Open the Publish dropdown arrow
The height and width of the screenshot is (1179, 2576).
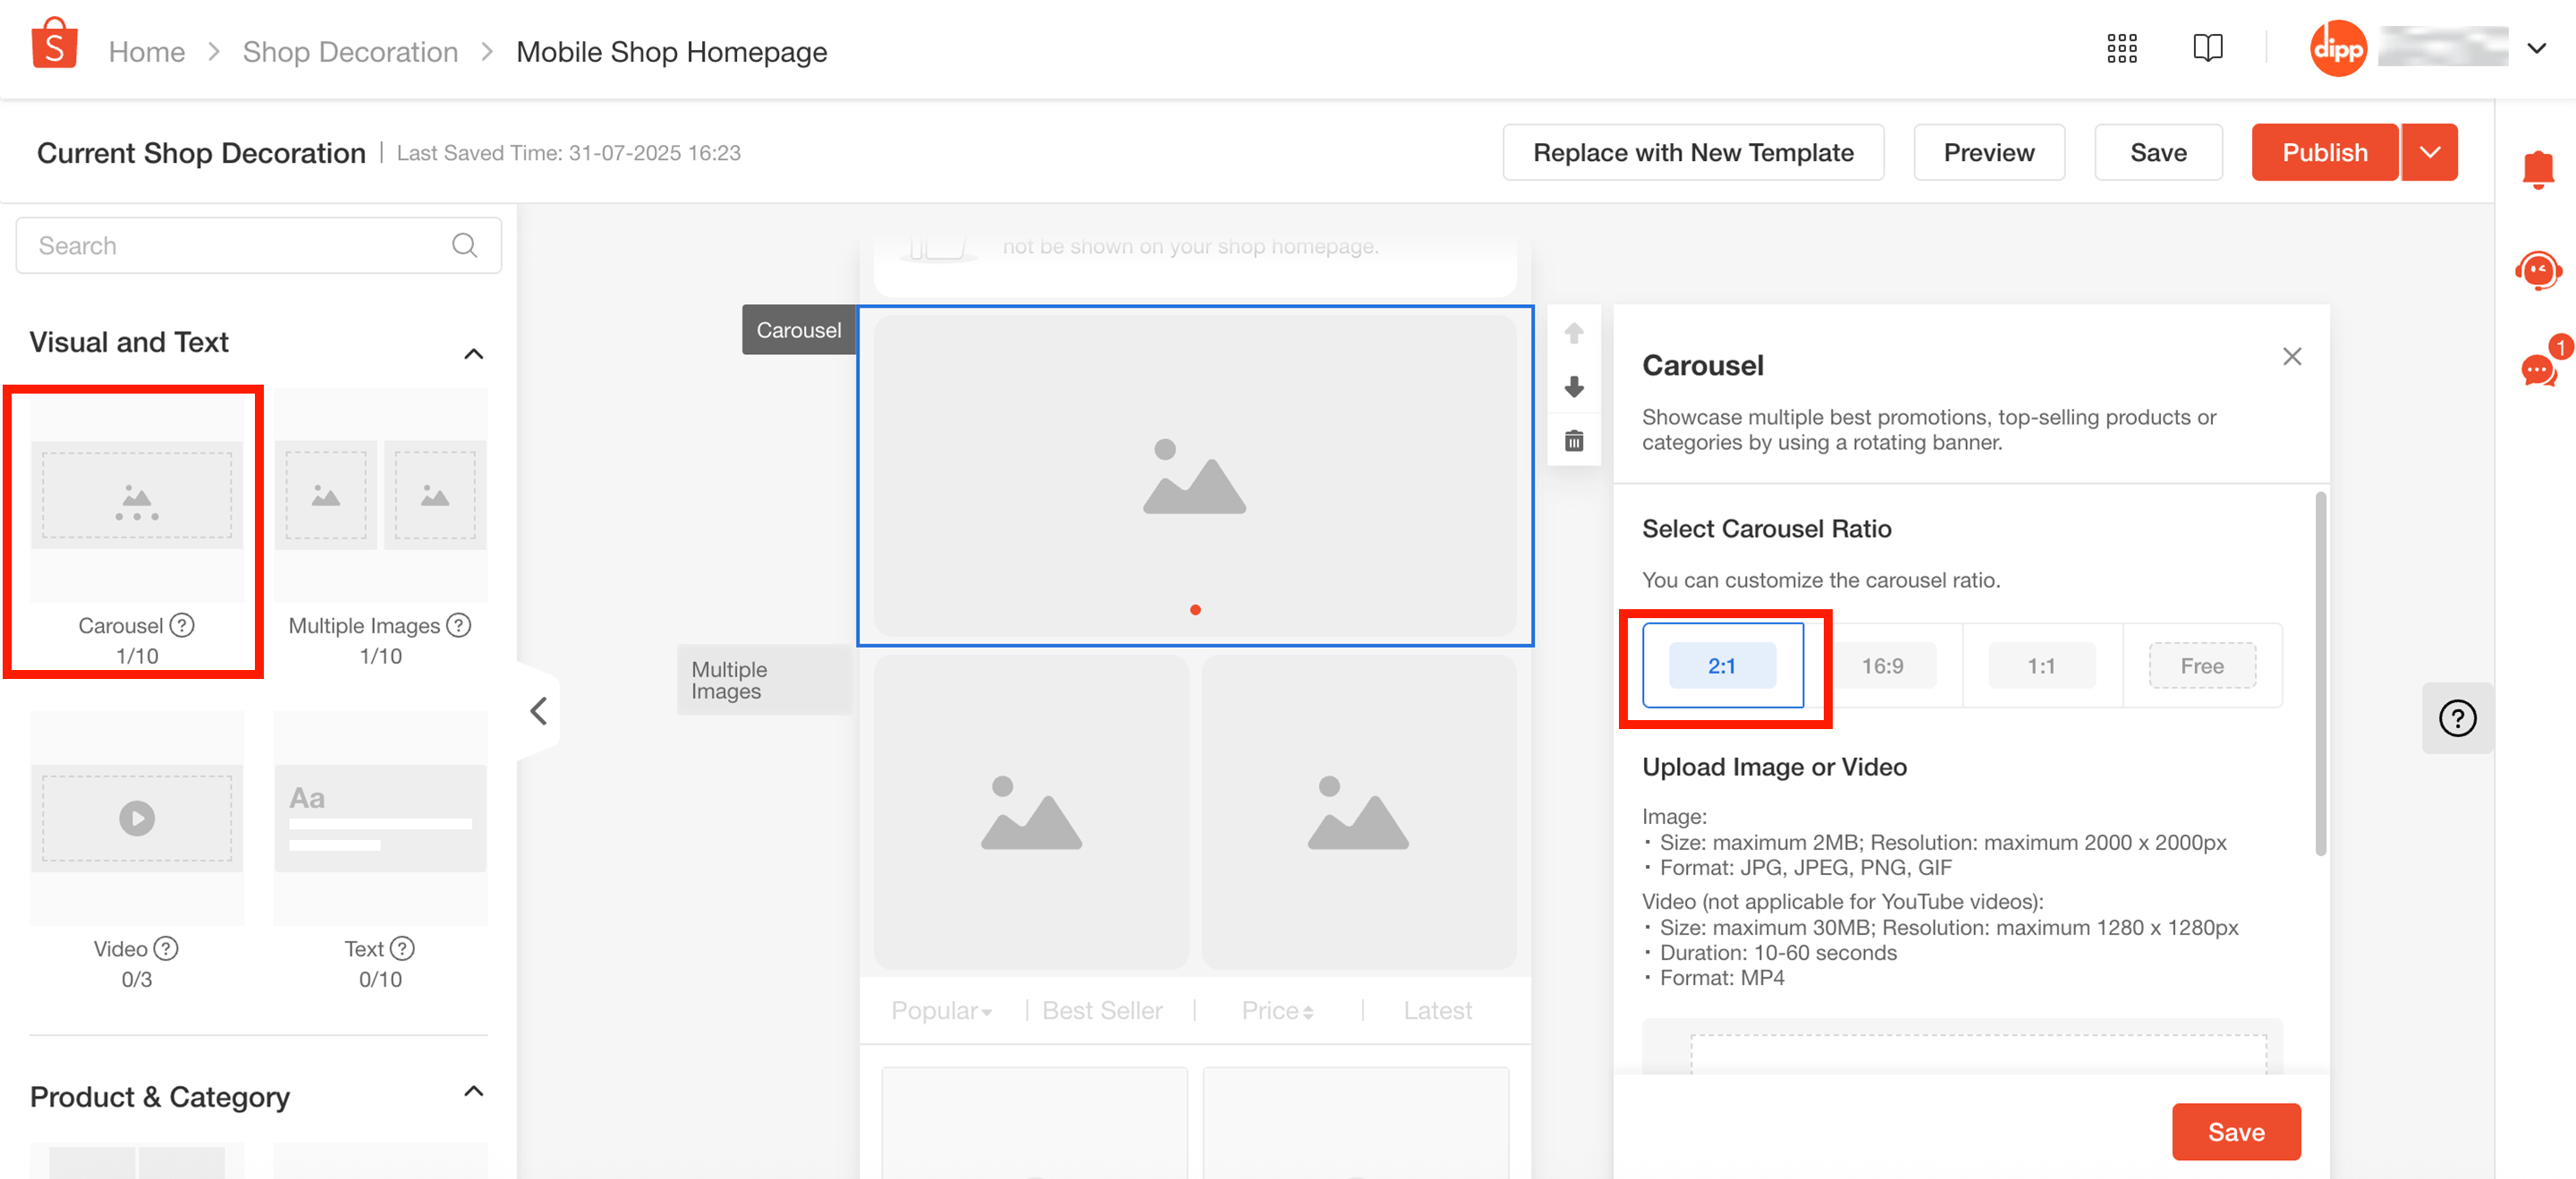2429,153
